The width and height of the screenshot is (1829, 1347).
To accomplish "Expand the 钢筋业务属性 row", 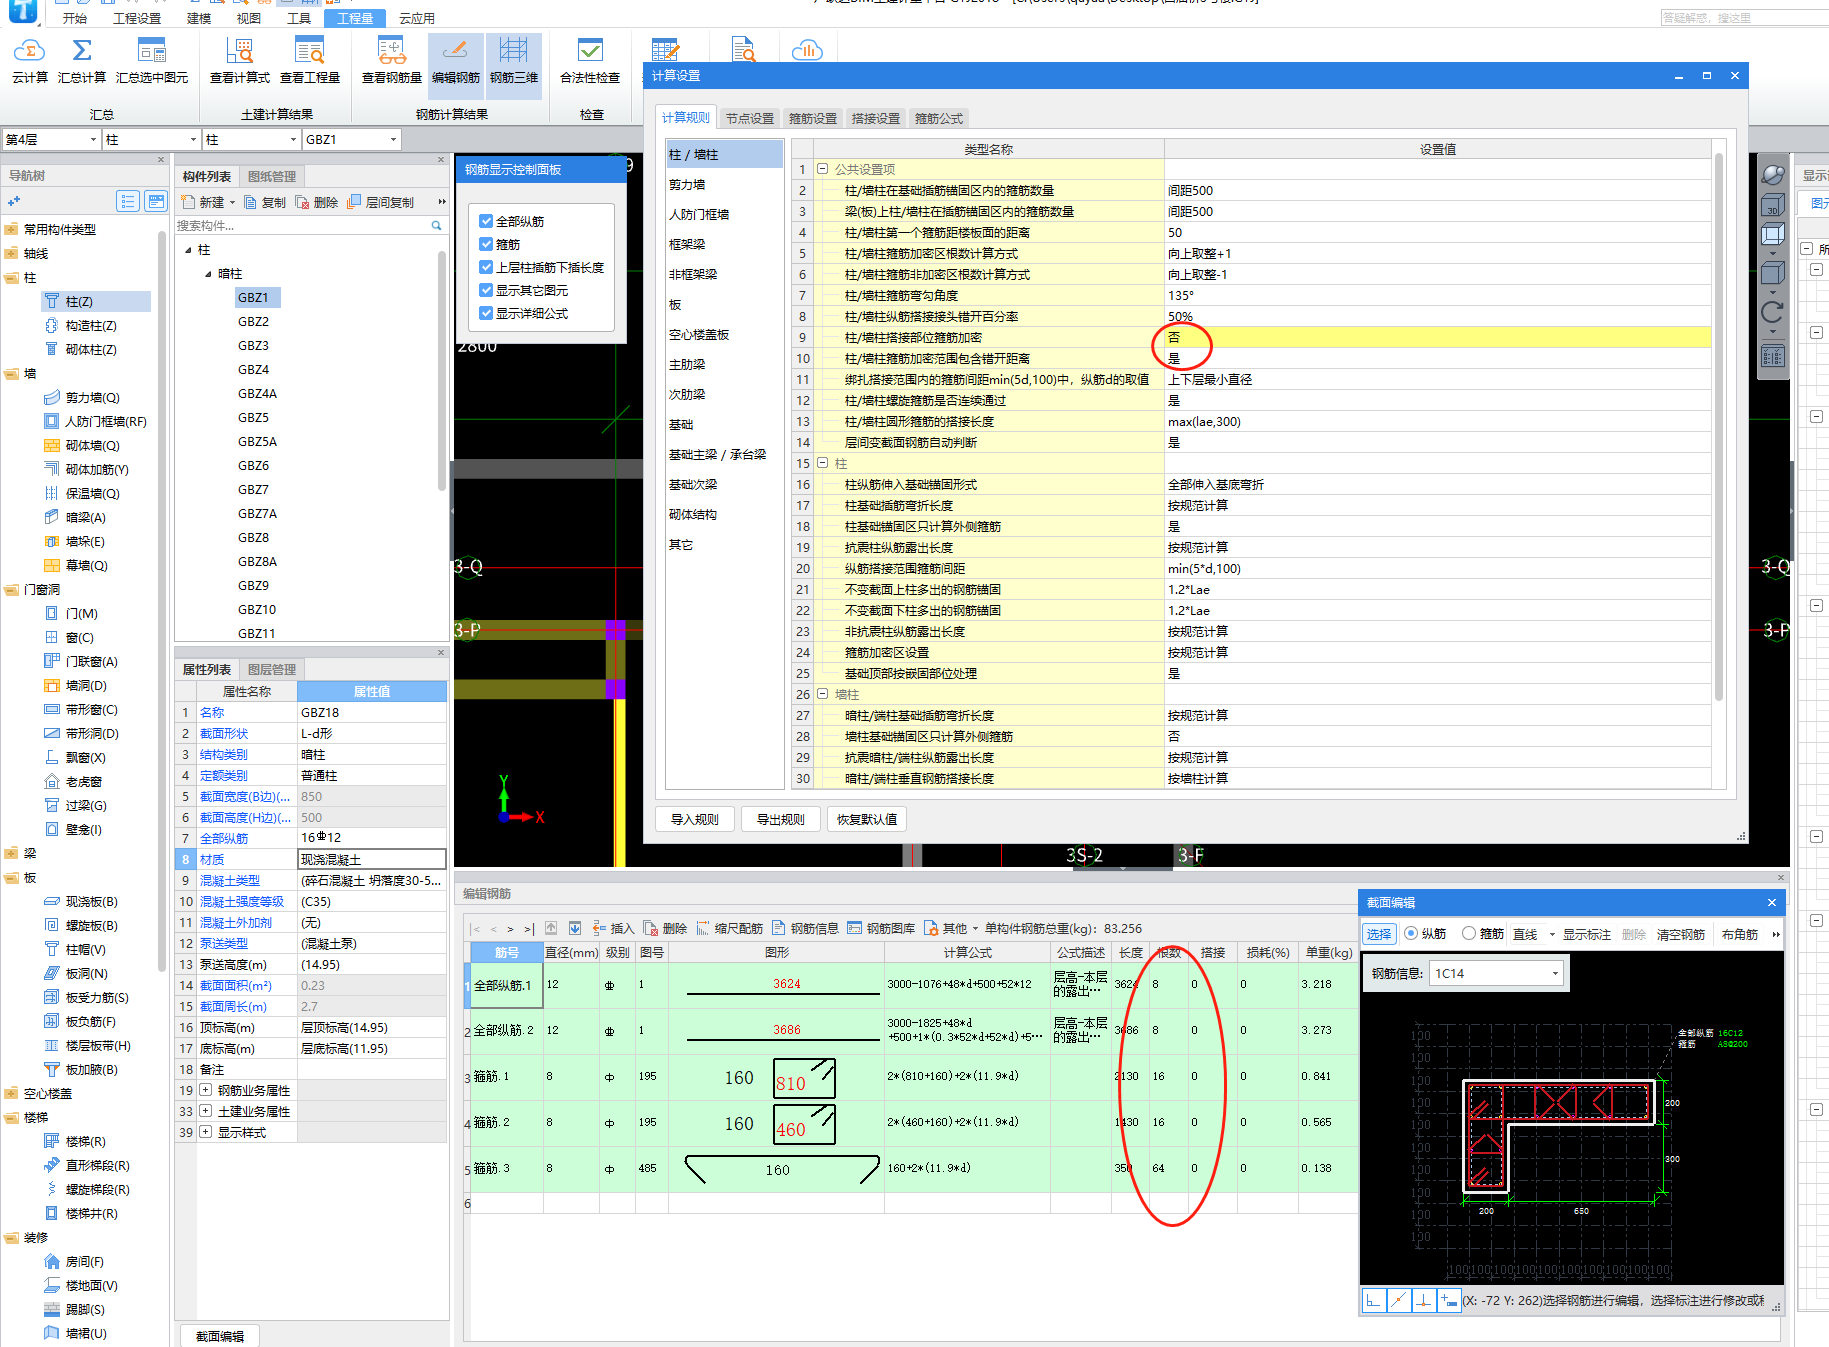I will click(x=205, y=1090).
